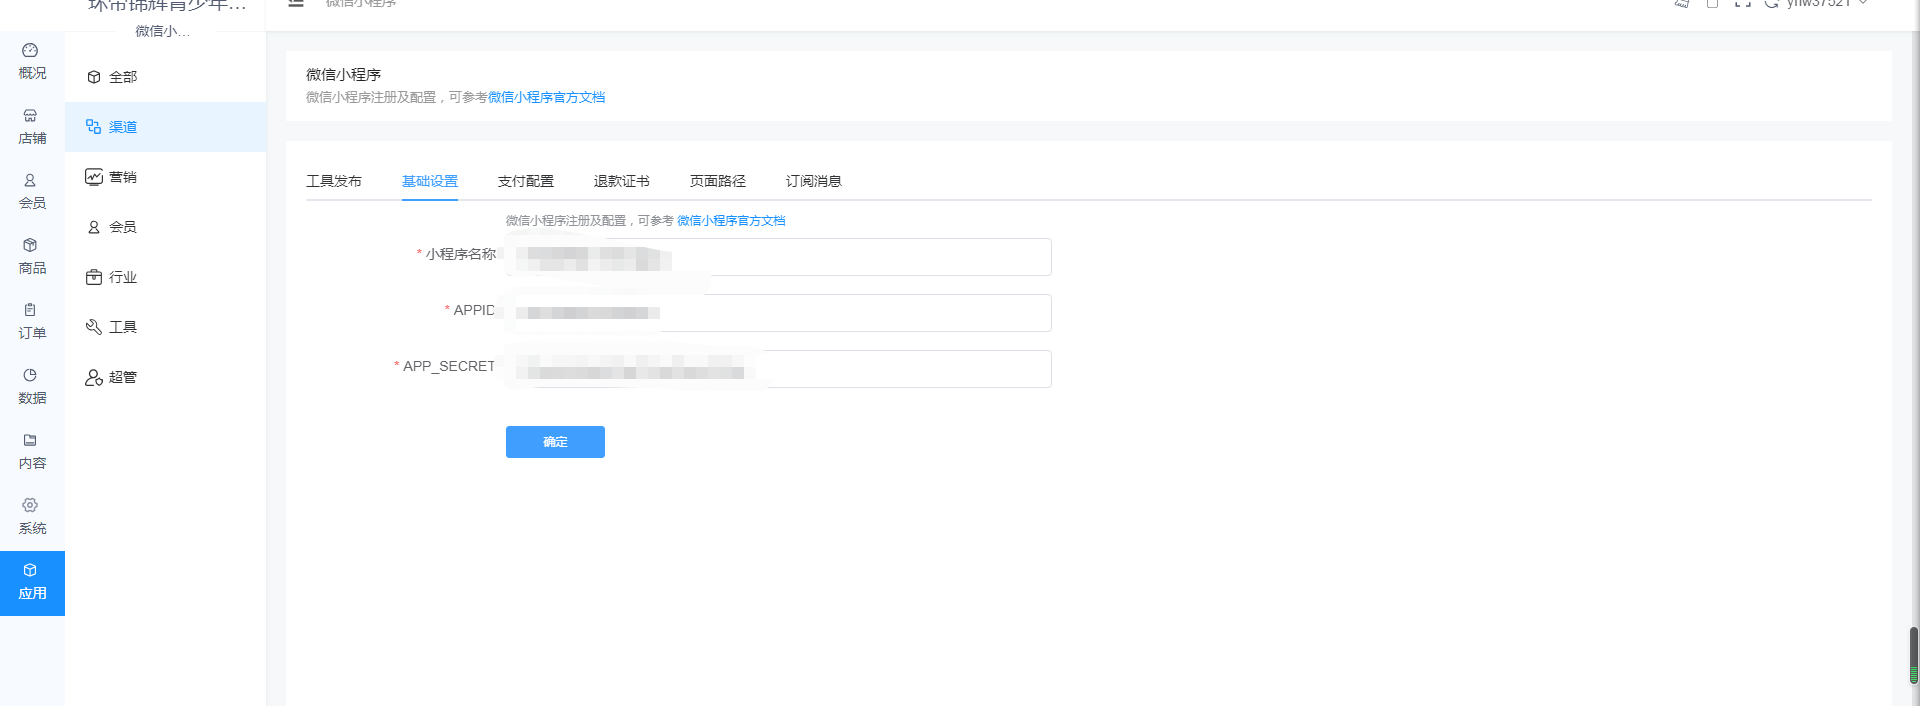Viewport: 1920px width, 706px height.
Task: Select 超管 in the app submenu
Action: click(166, 377)
